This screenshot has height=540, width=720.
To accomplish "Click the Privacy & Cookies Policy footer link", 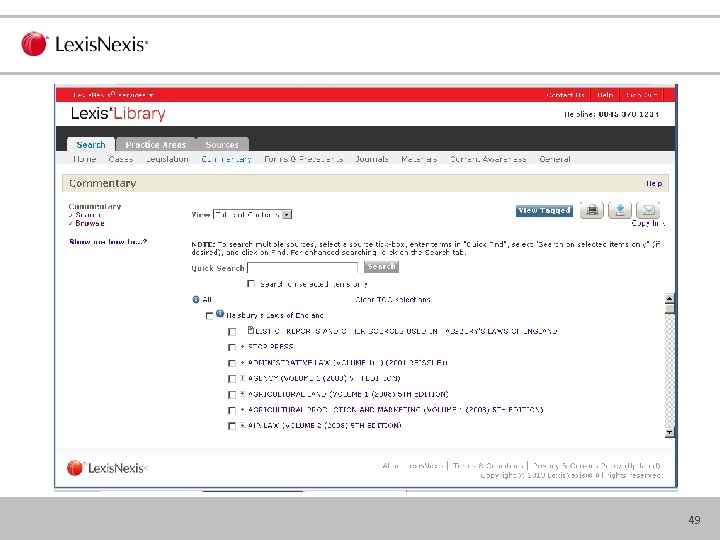I will pyautogui.click(x=596, y=466).
